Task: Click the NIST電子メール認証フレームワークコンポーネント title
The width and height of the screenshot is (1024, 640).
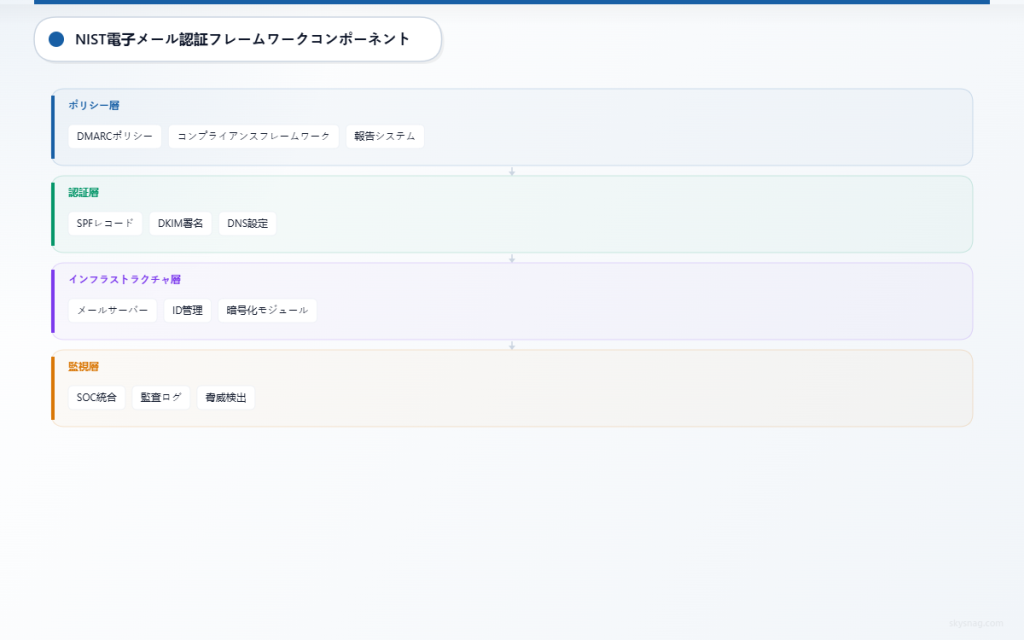Action: 242,39
